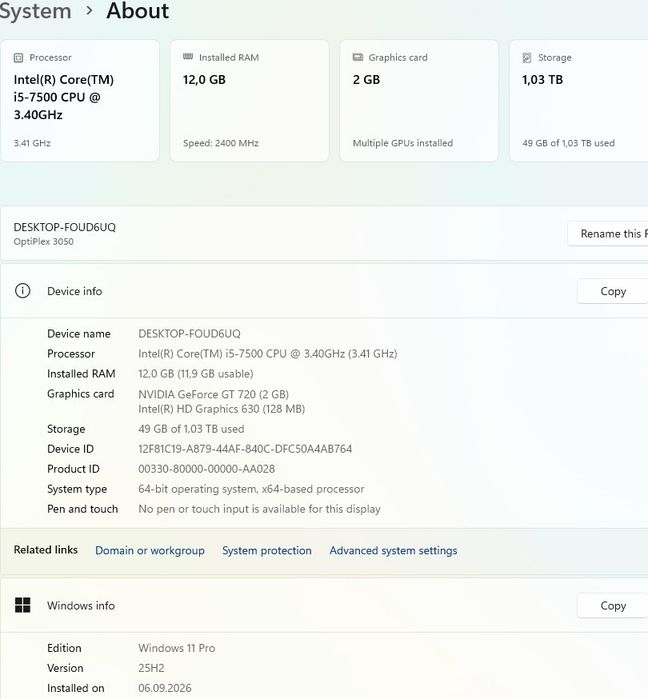648x699 pixels.
Task: Click the 'Pen and touch' row label
Action: (82, 509)
